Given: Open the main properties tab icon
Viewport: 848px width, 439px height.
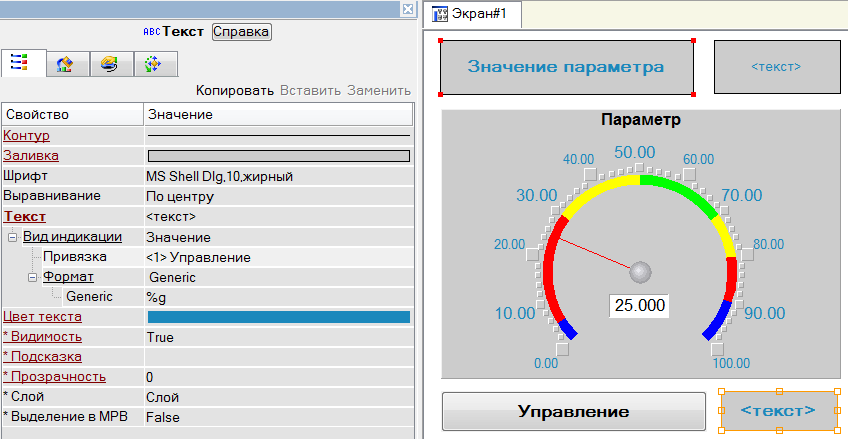Looking at the screenshot, I should tap(19, 64).
